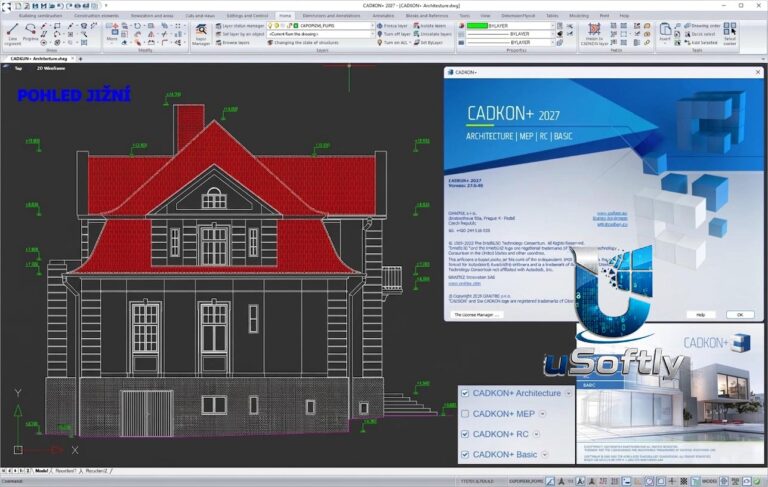
Task: Click the Freeze layer icon
Action: [x=392, y=25]
